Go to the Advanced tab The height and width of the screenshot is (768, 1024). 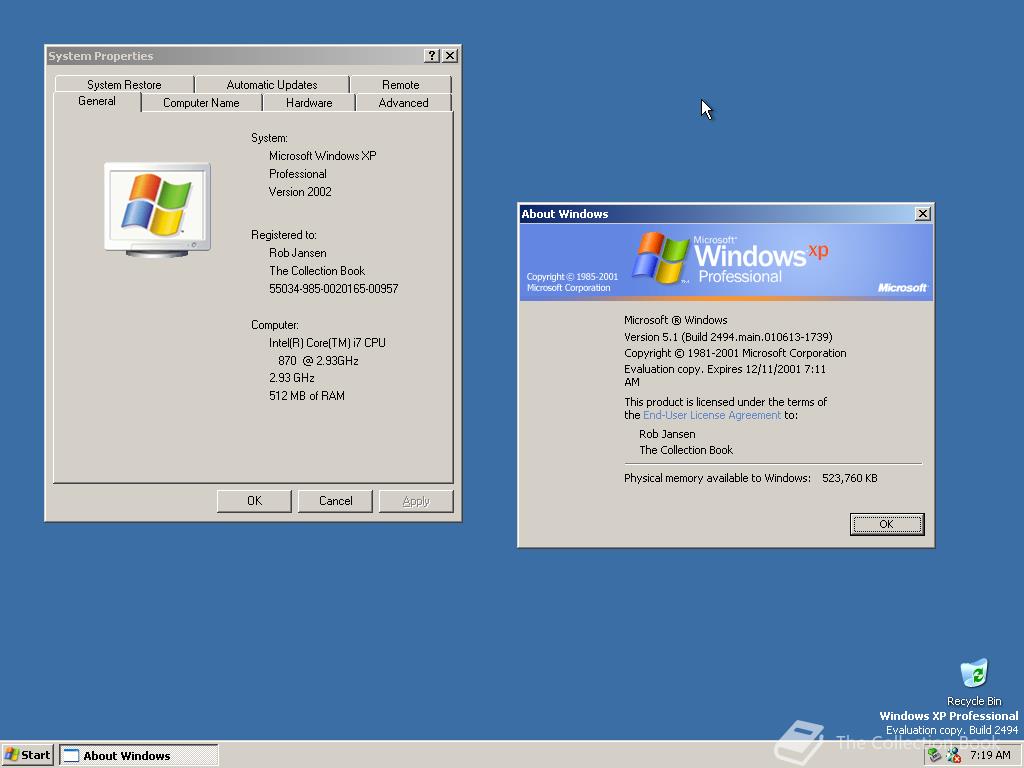point(404,103)
